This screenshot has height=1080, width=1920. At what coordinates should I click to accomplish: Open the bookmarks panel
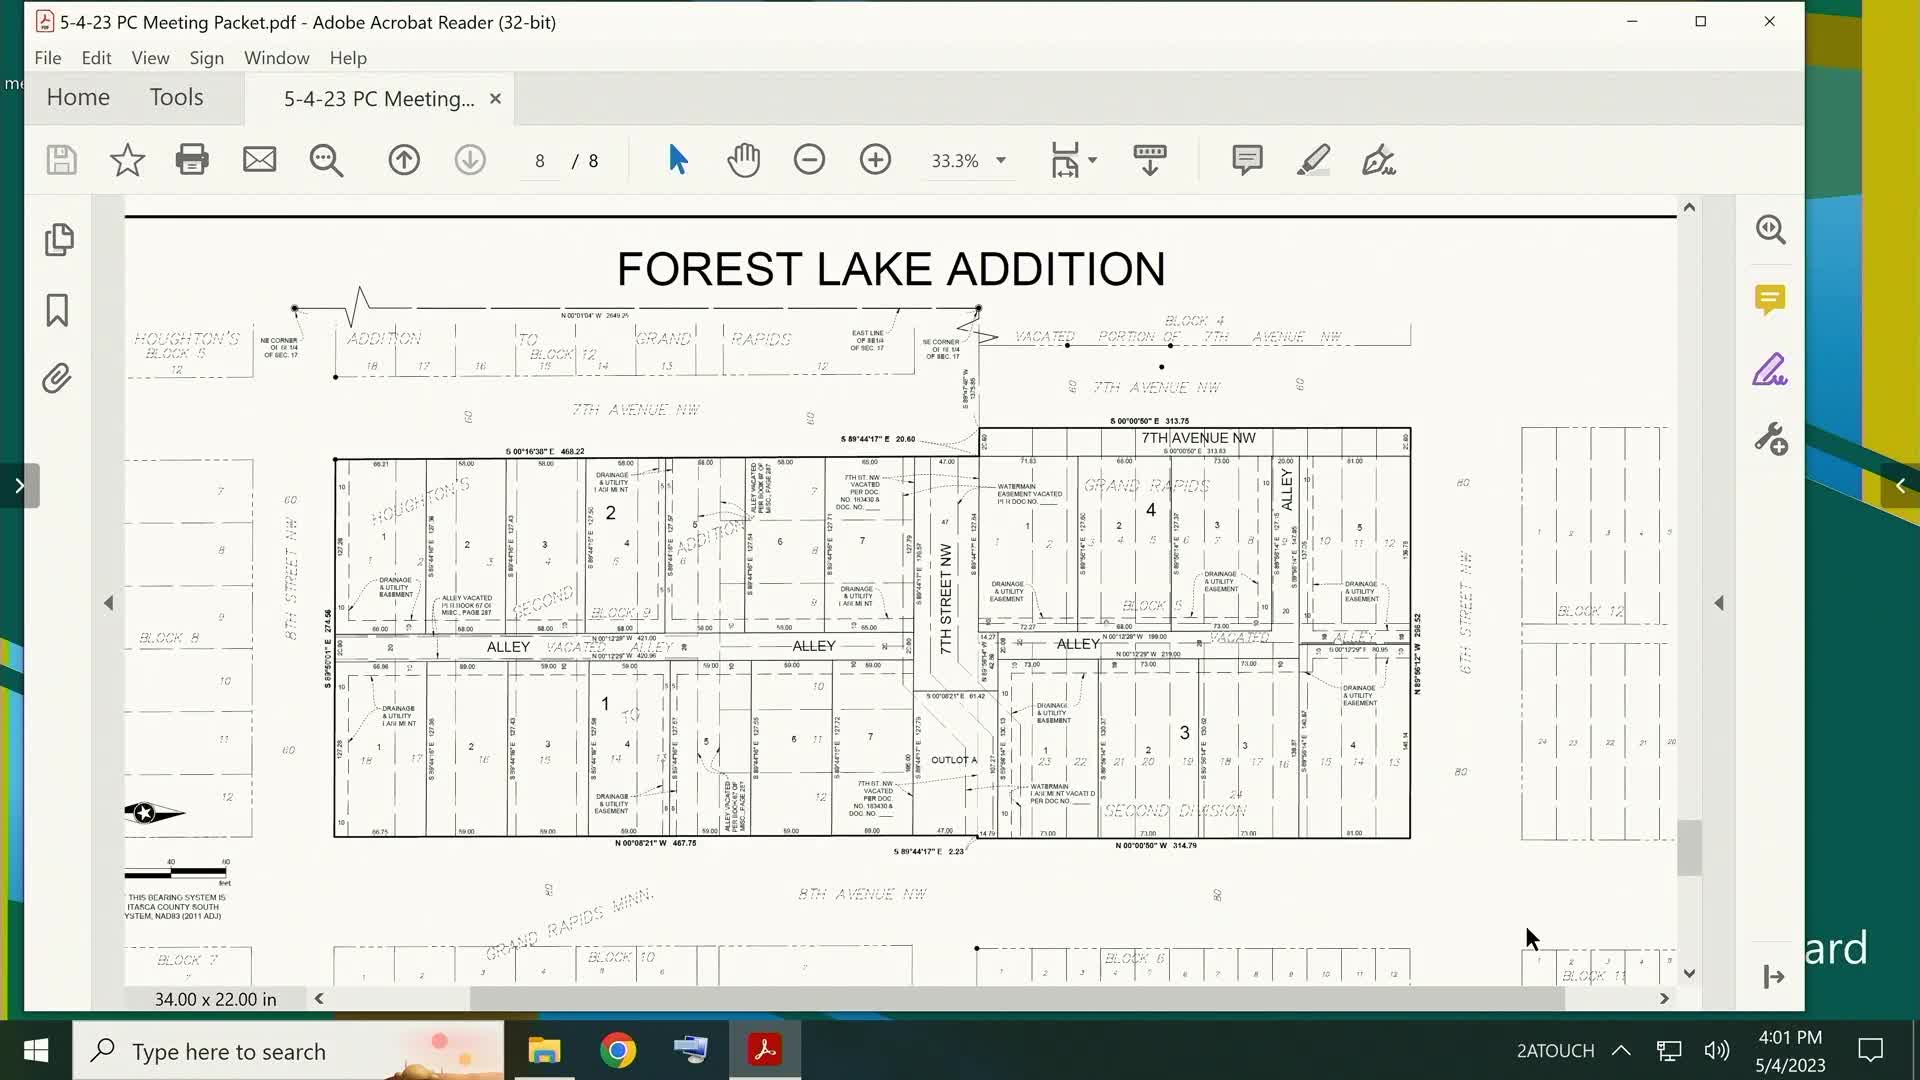[x=58, y=310]
